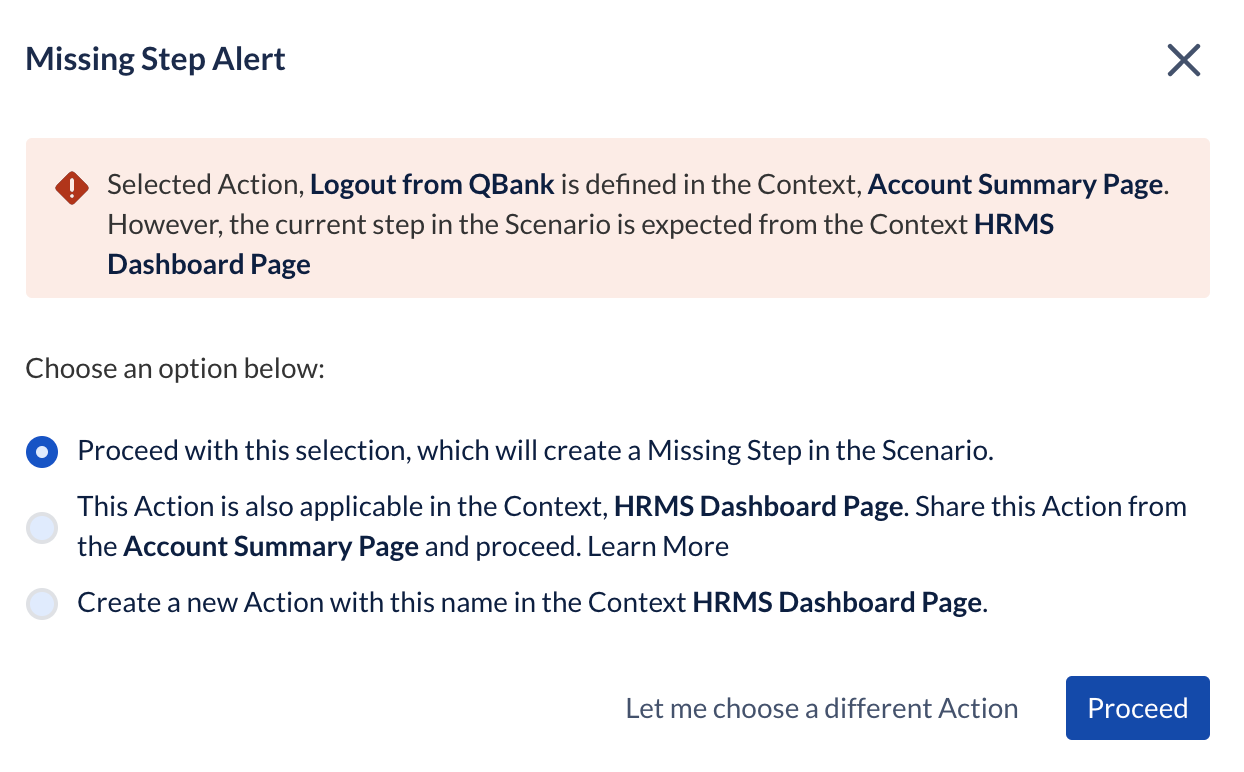This screenshot has width=1244, height=772.
Task: Click Let me choose a different Action
Action: pos(821,709)
